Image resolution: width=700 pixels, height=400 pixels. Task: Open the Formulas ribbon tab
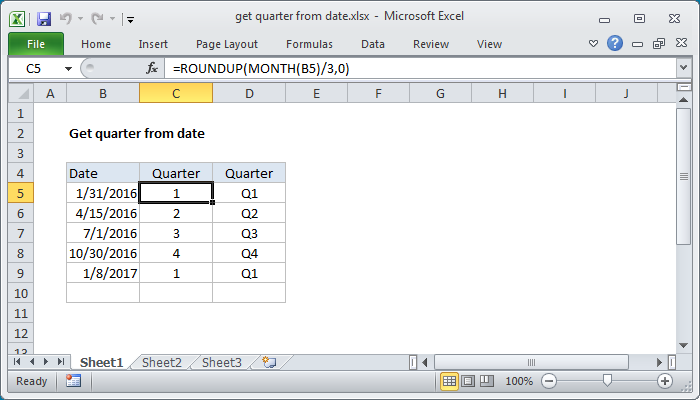[309, 44]
